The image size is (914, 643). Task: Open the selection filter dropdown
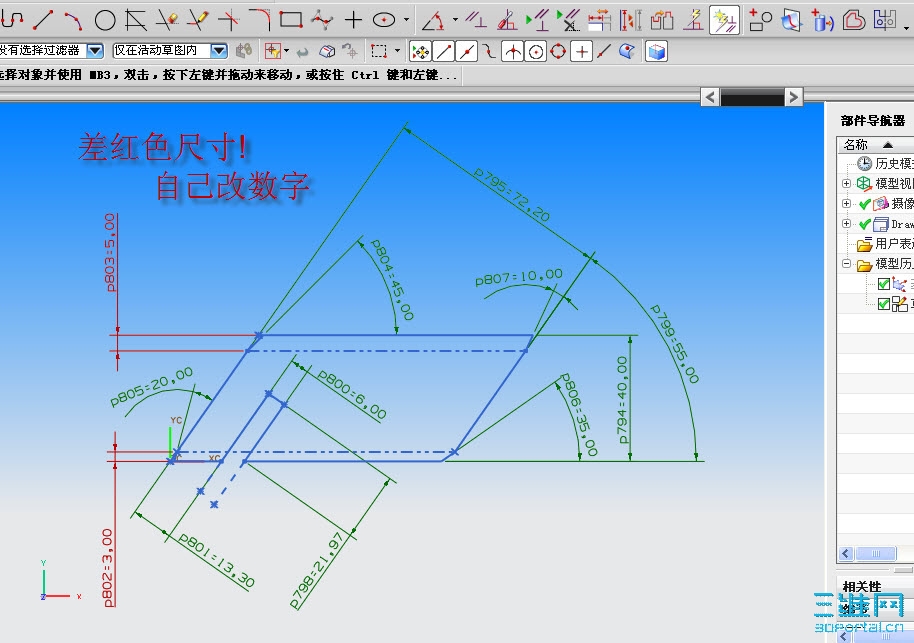(x=95, y=51)
